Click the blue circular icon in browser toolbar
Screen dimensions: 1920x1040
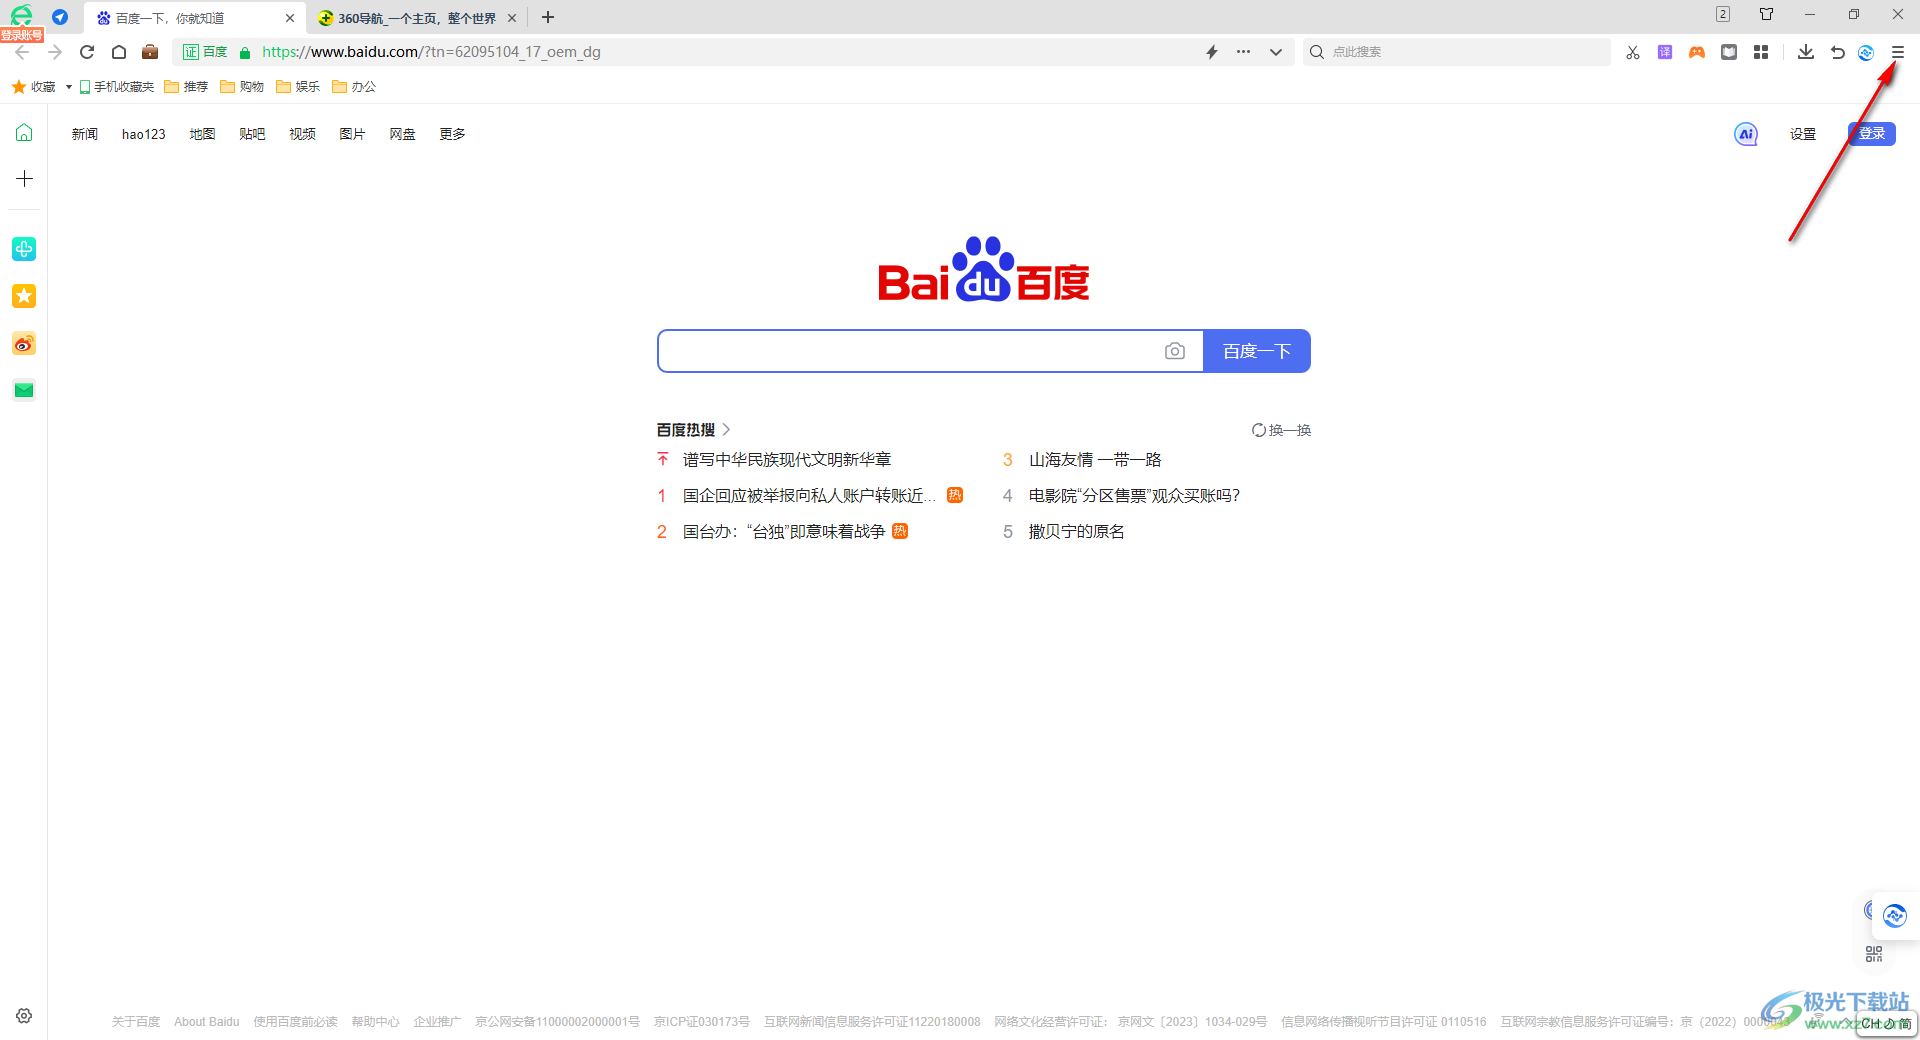tap(1866, 52)
